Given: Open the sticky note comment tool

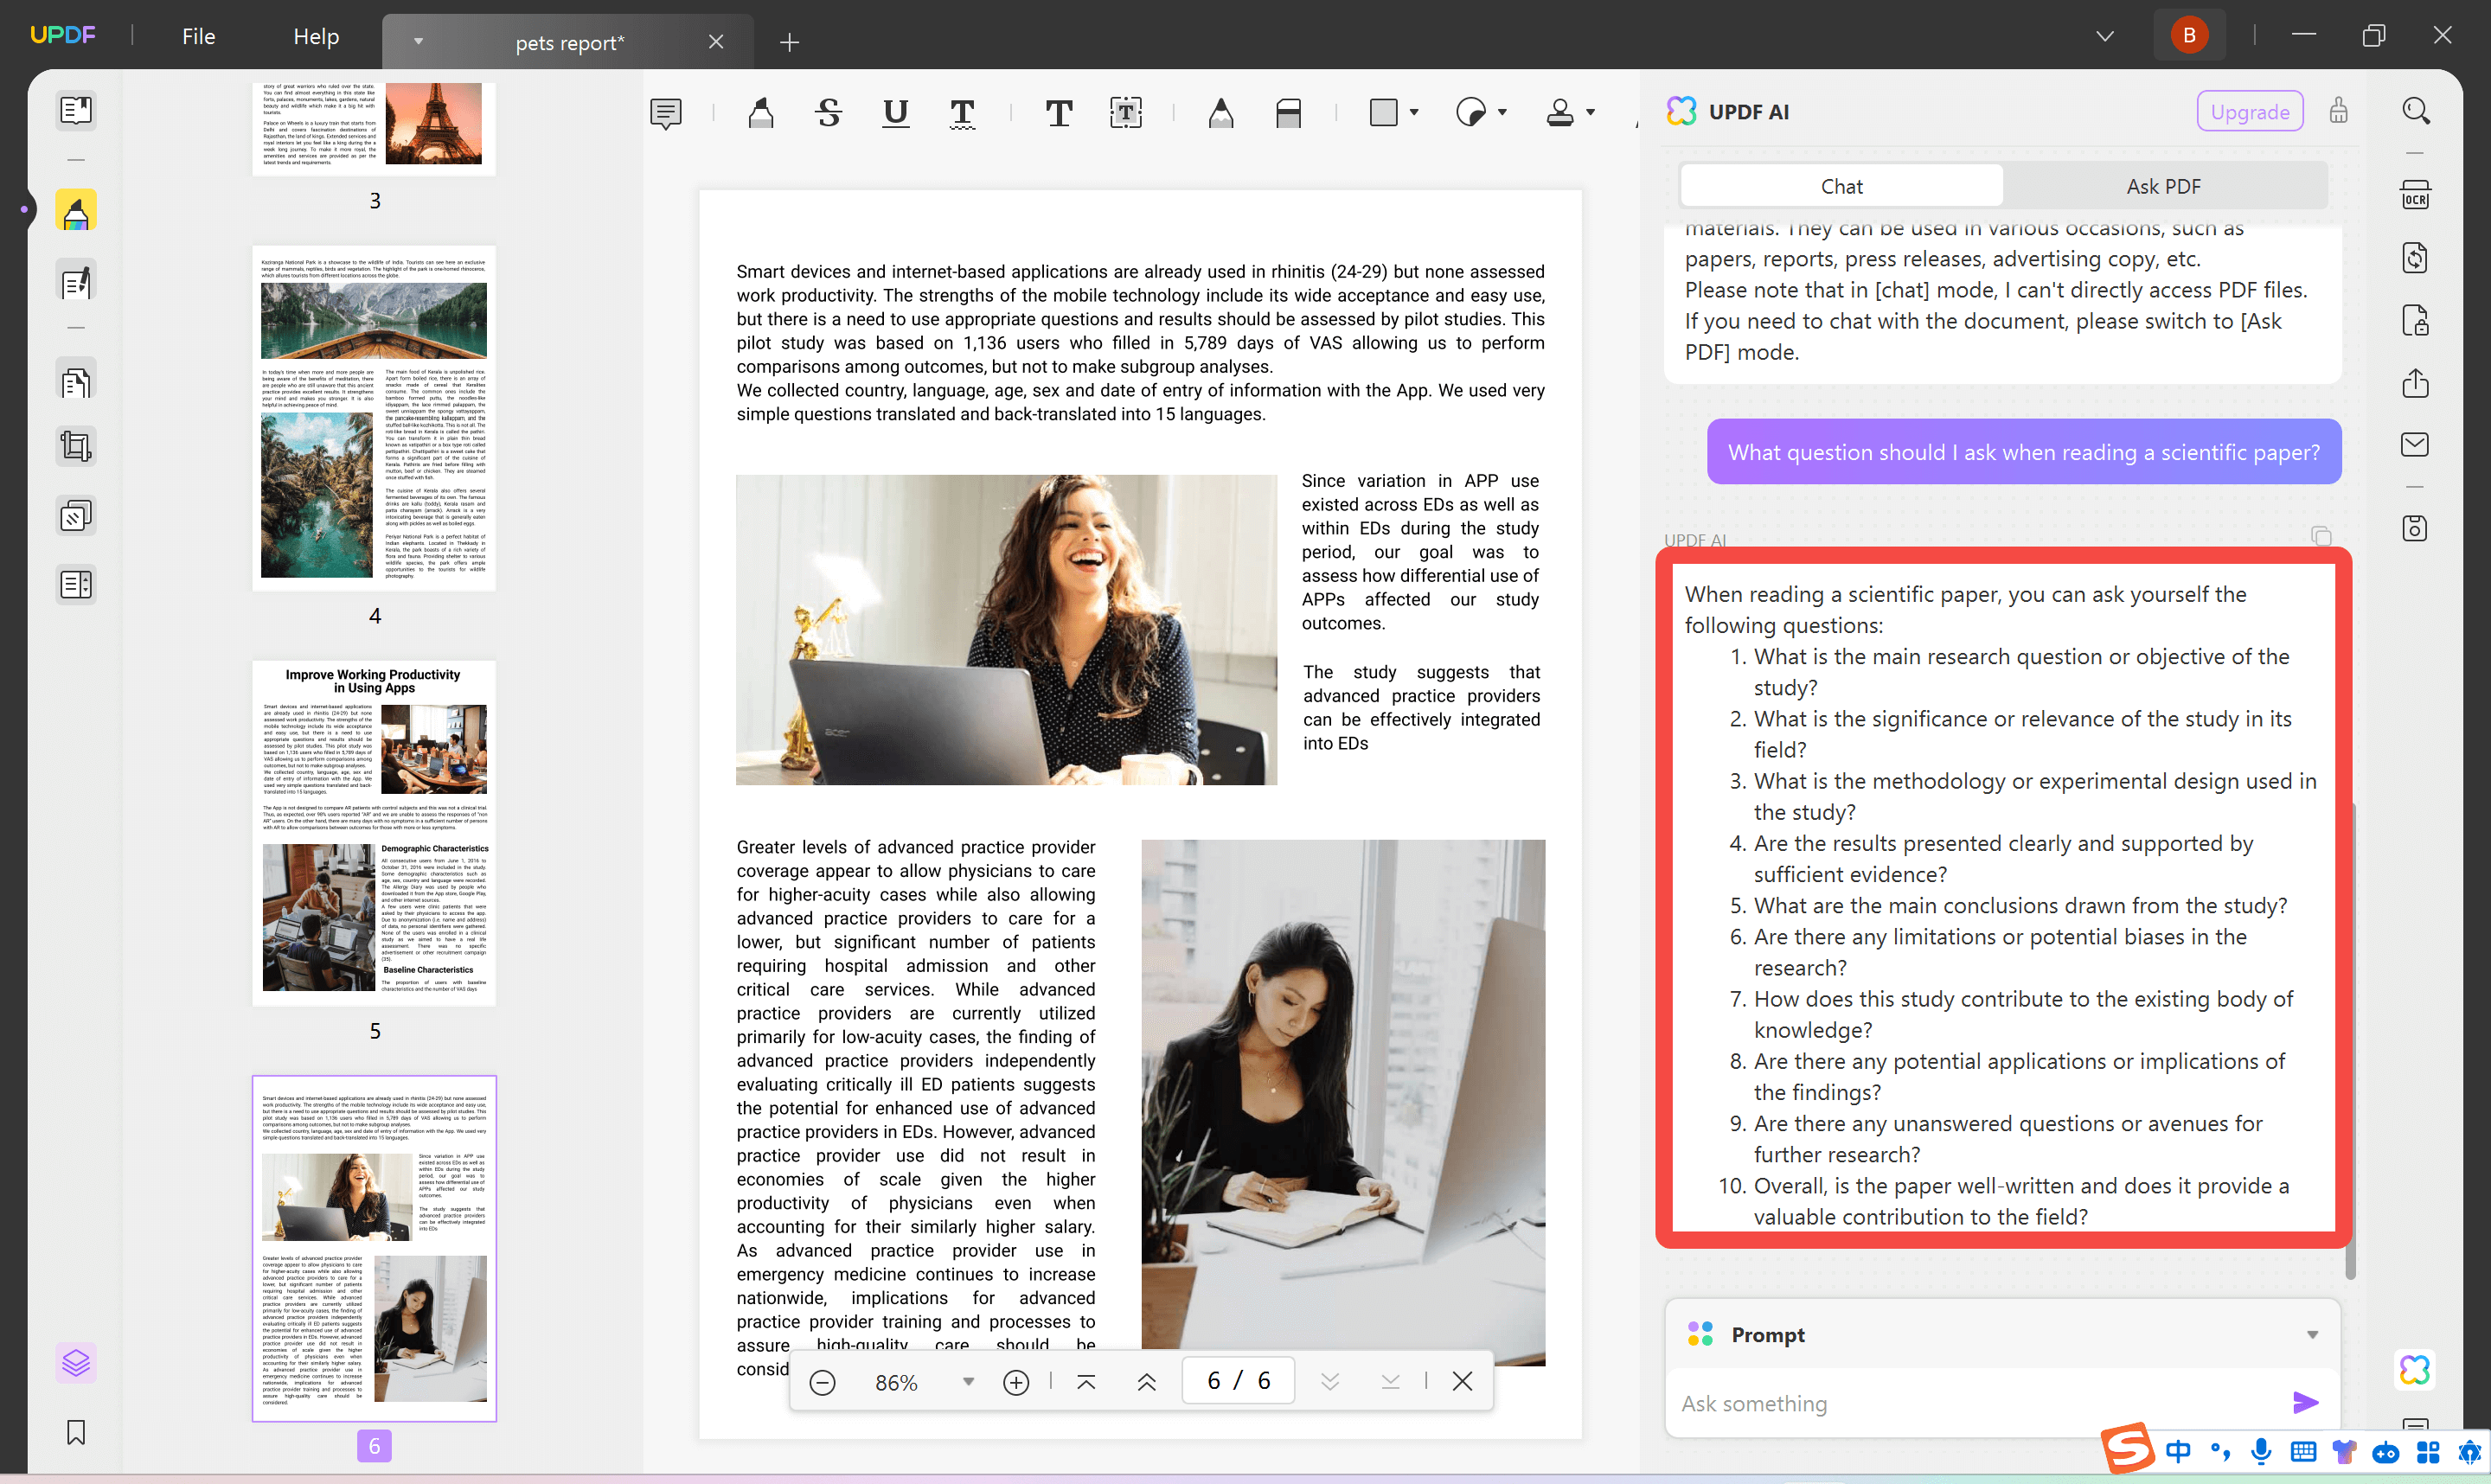Looking at the screenshot, I should tap(667, 113).
